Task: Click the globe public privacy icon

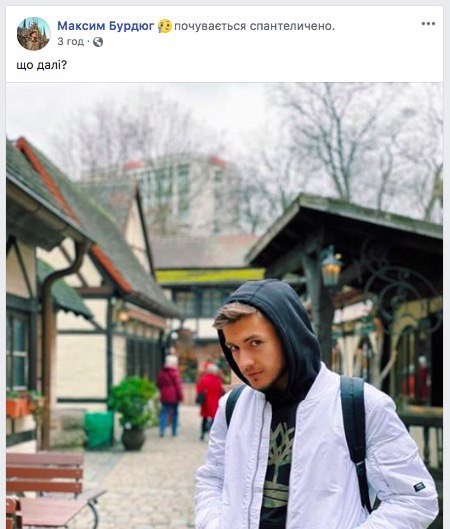Action: (98, 42)
